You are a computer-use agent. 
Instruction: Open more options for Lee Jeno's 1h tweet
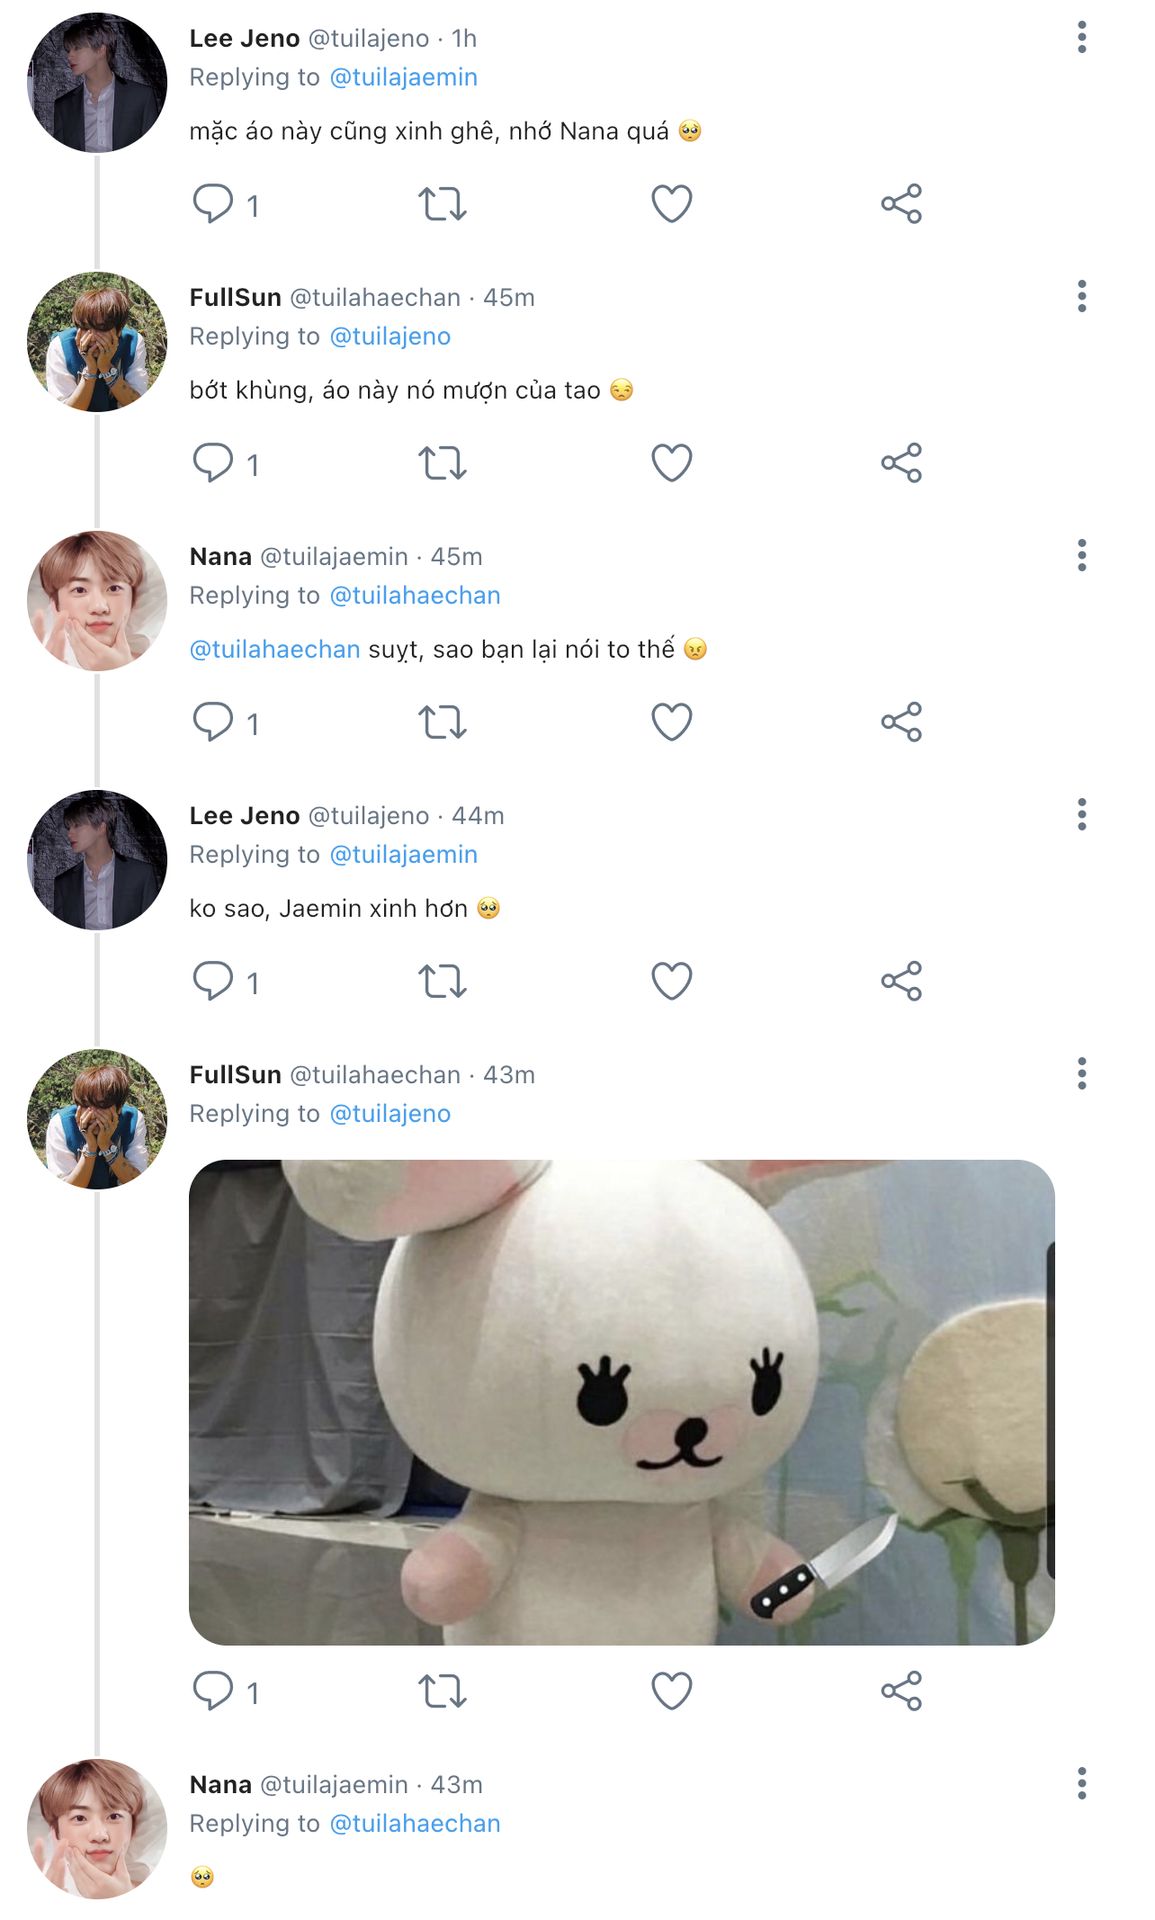pyautogui.click(x=1081, y=37)
